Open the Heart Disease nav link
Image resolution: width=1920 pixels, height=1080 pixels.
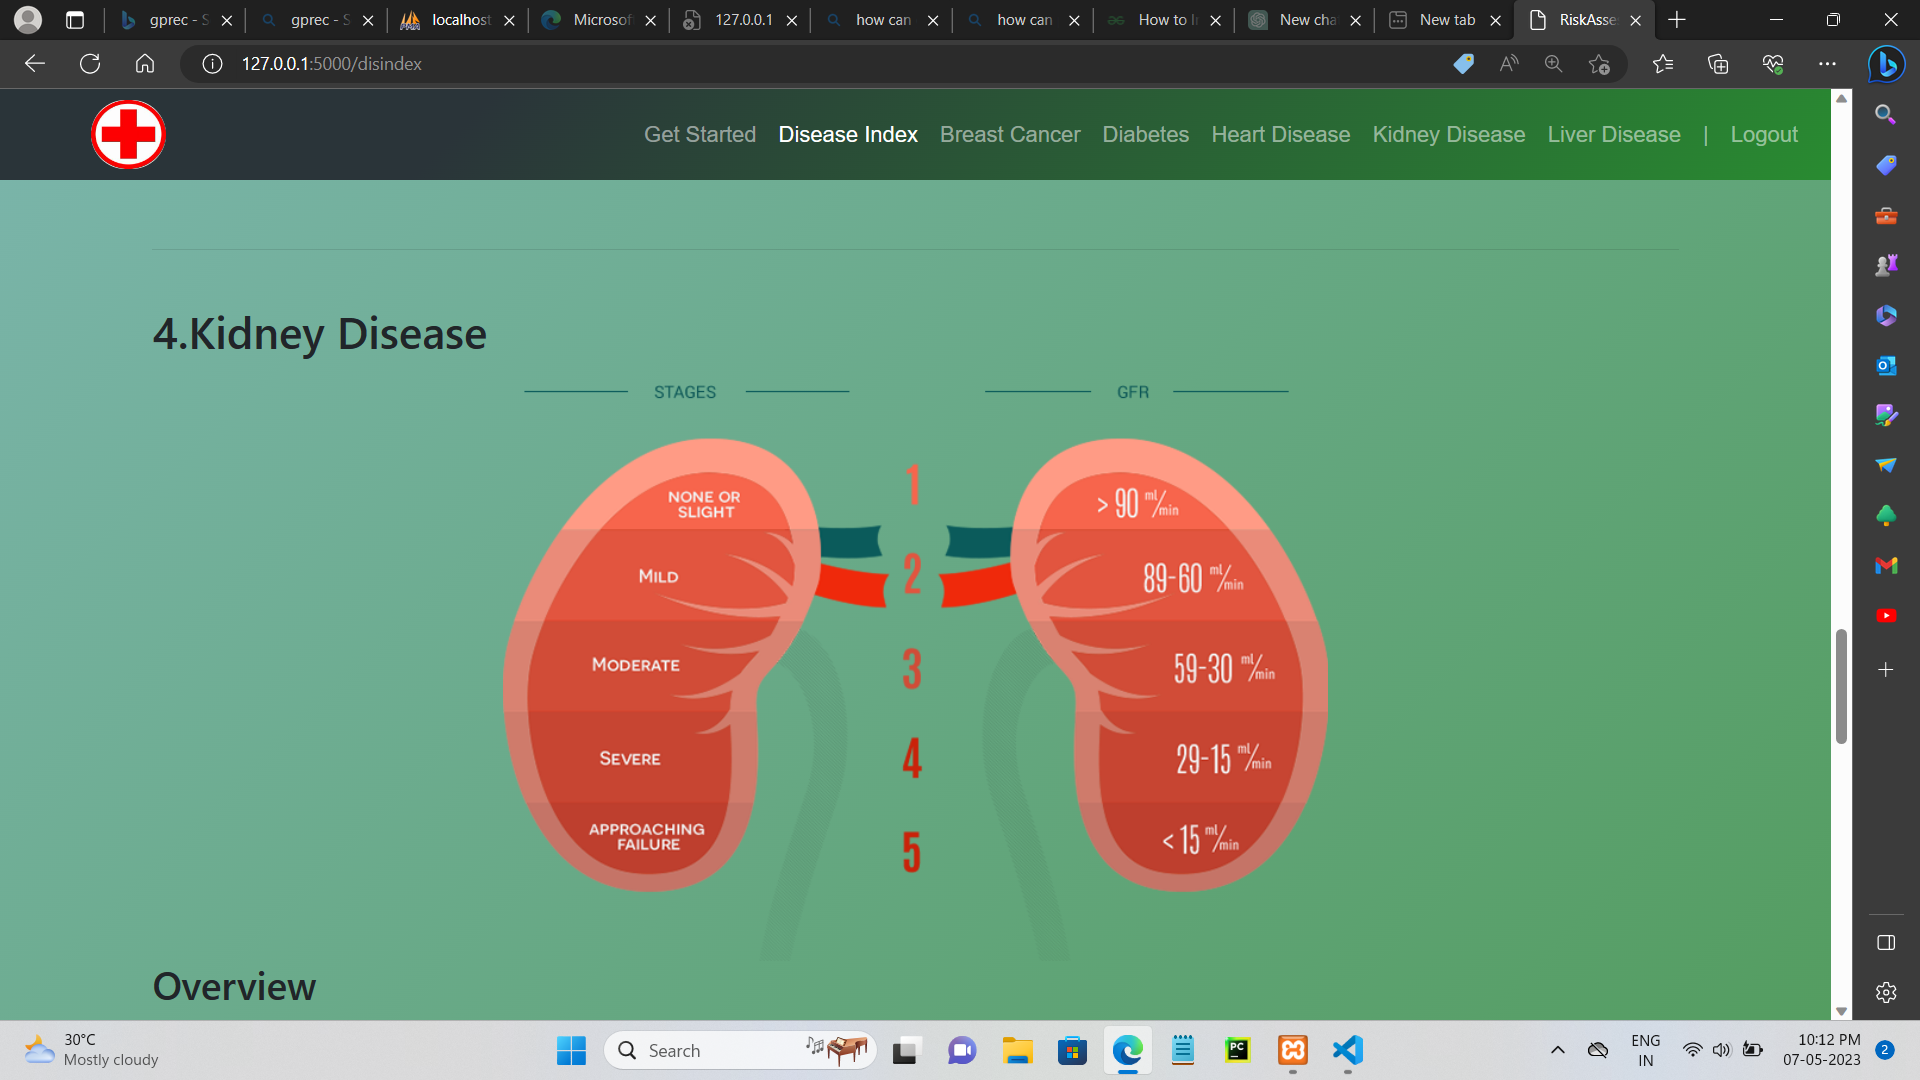[1281, 134]
